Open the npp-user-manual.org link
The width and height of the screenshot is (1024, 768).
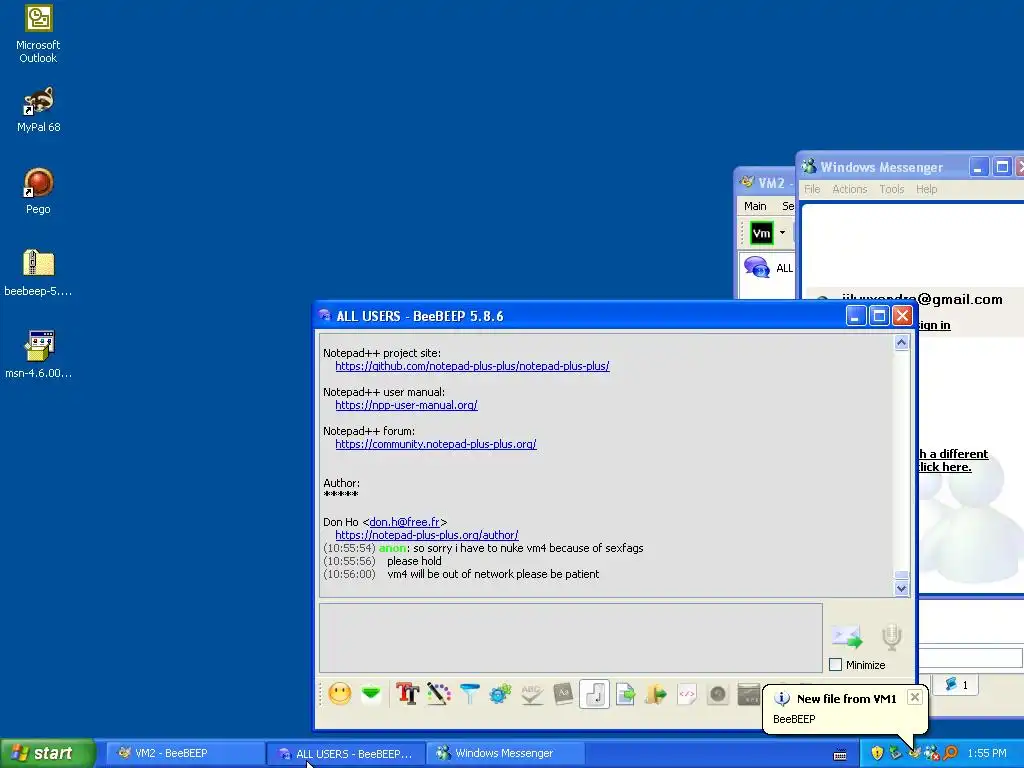[406, 405]
